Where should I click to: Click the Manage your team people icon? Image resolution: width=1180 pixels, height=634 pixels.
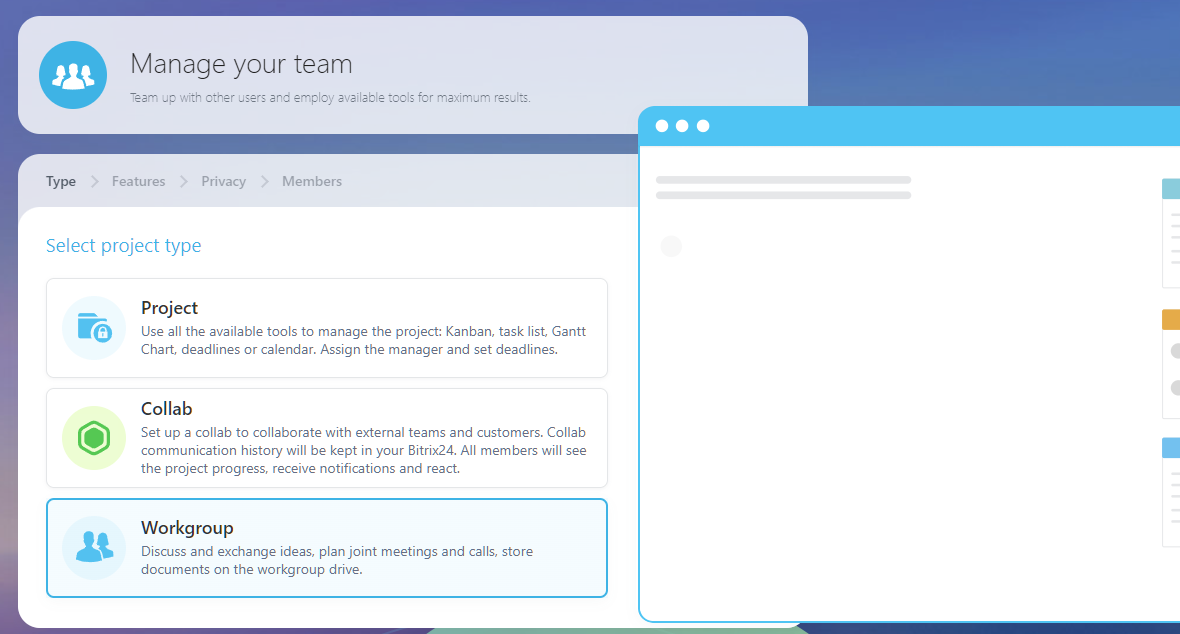73,74
